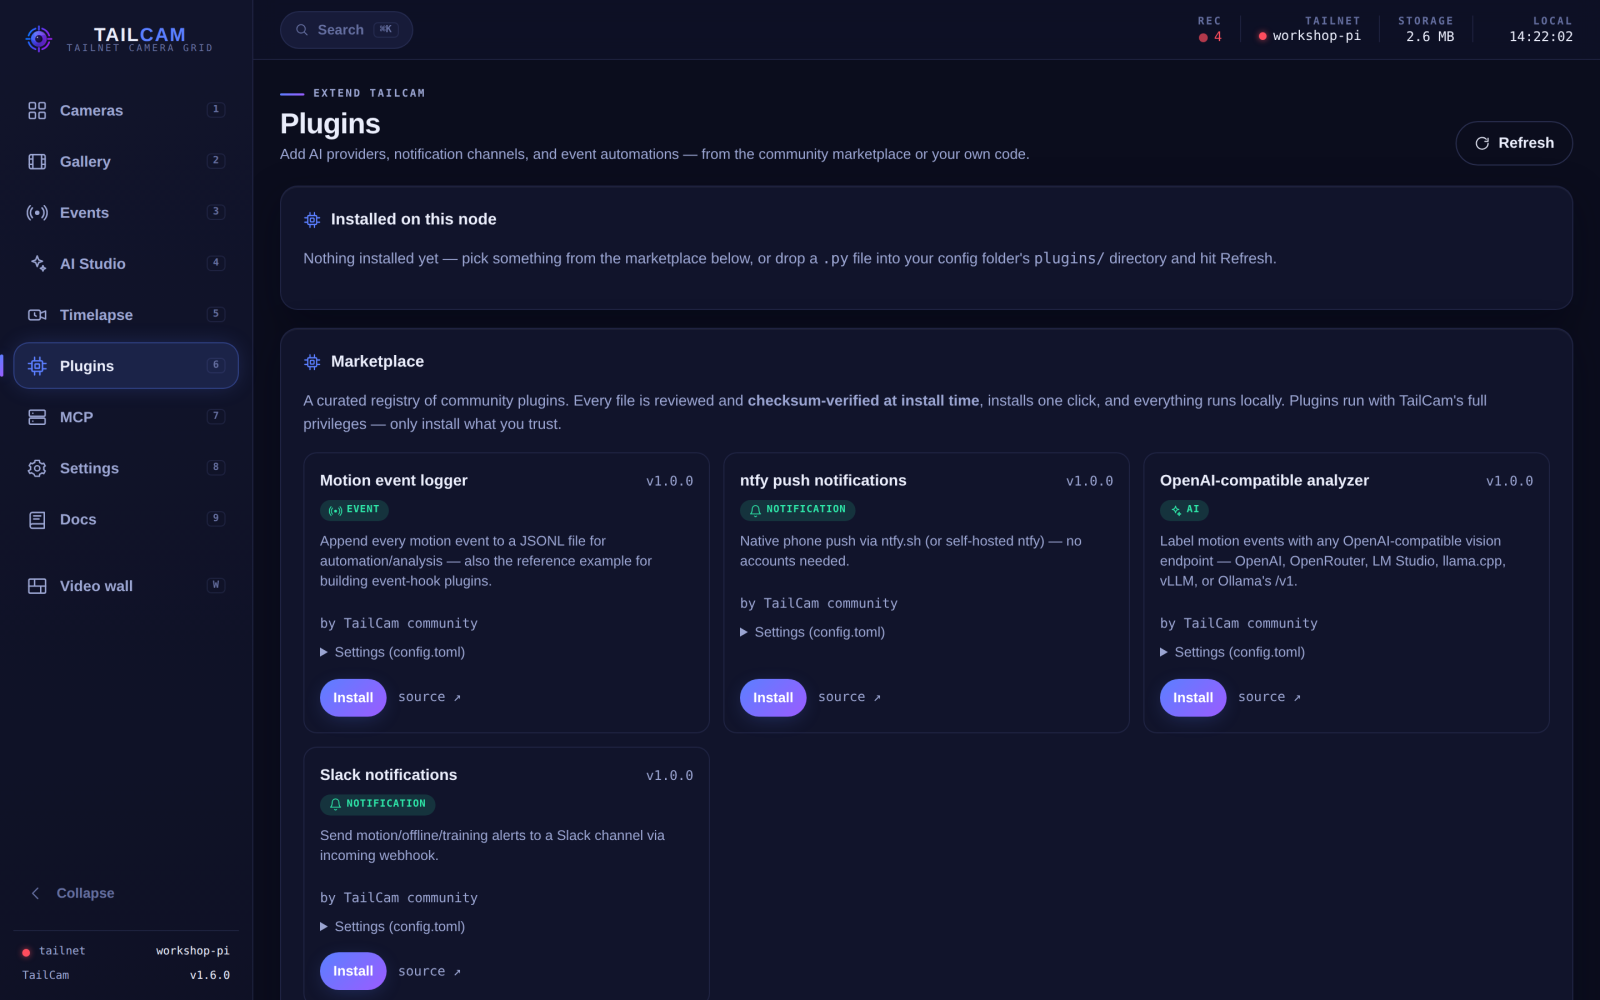The height and width of the screenshot is (1000, 1600).
Task: Click the Installed on this node chip icon
Action: click(x=312, y=219)
